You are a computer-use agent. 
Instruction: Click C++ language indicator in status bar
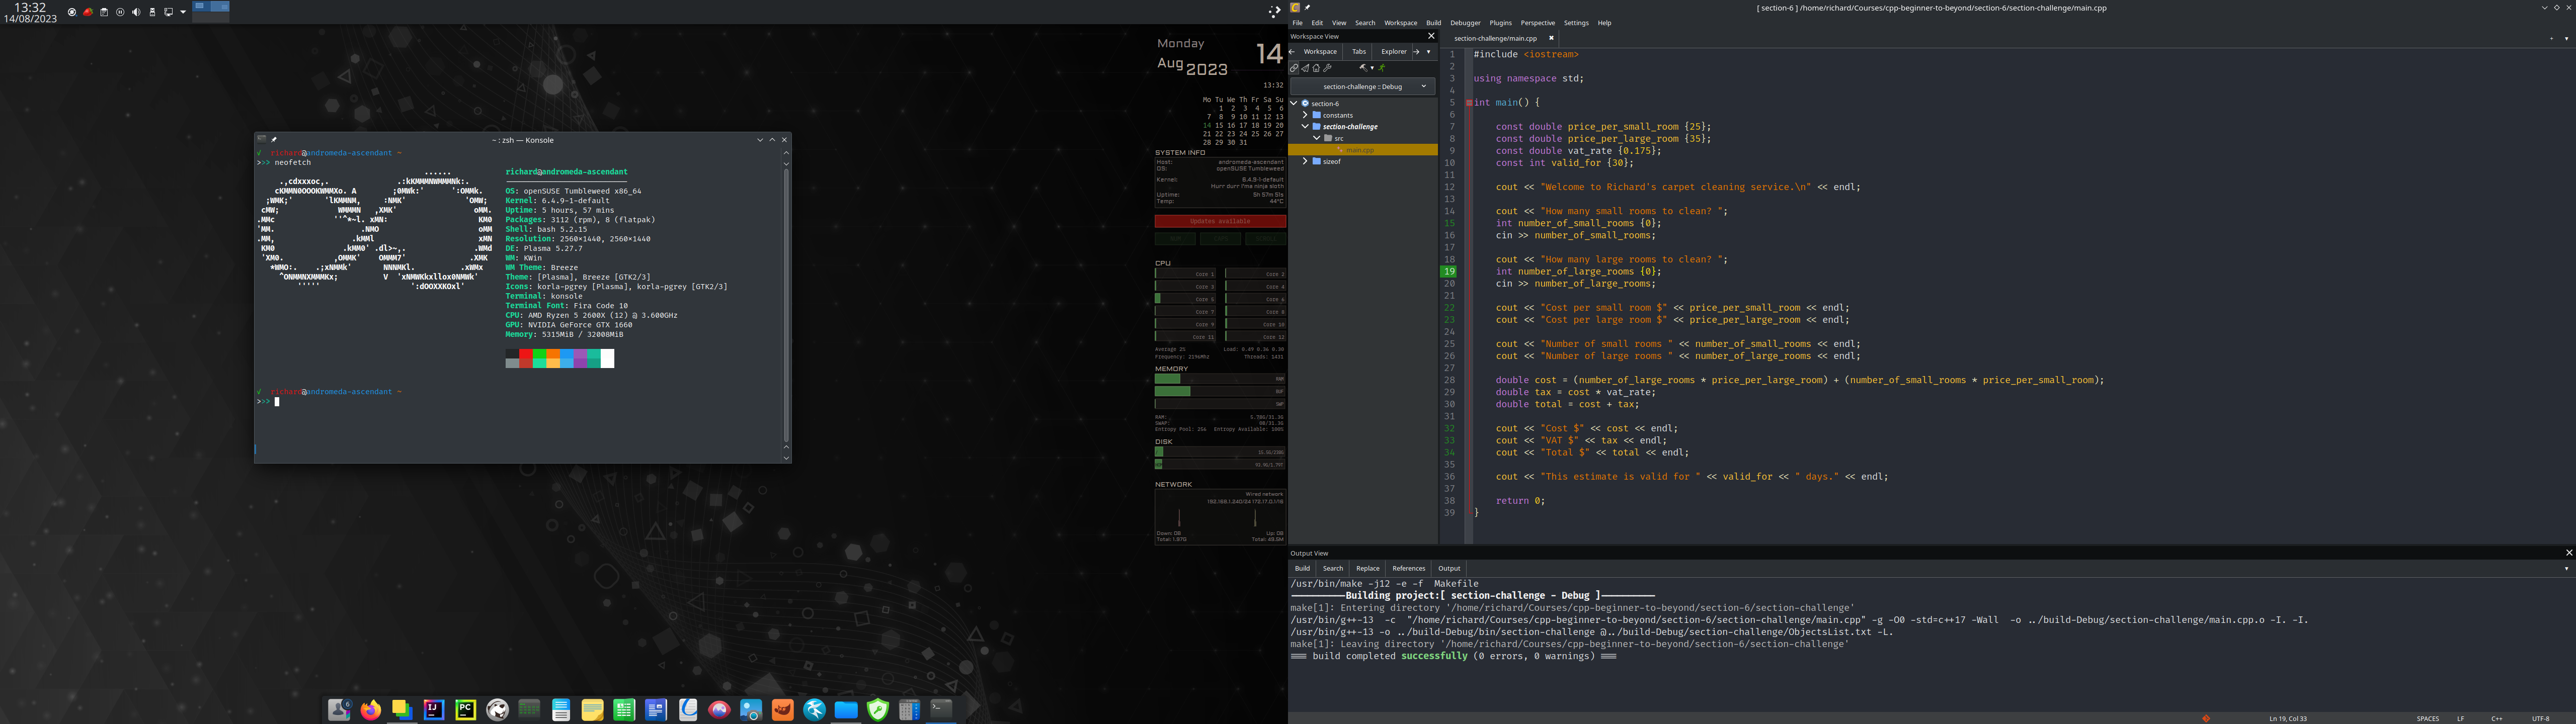2497,718
